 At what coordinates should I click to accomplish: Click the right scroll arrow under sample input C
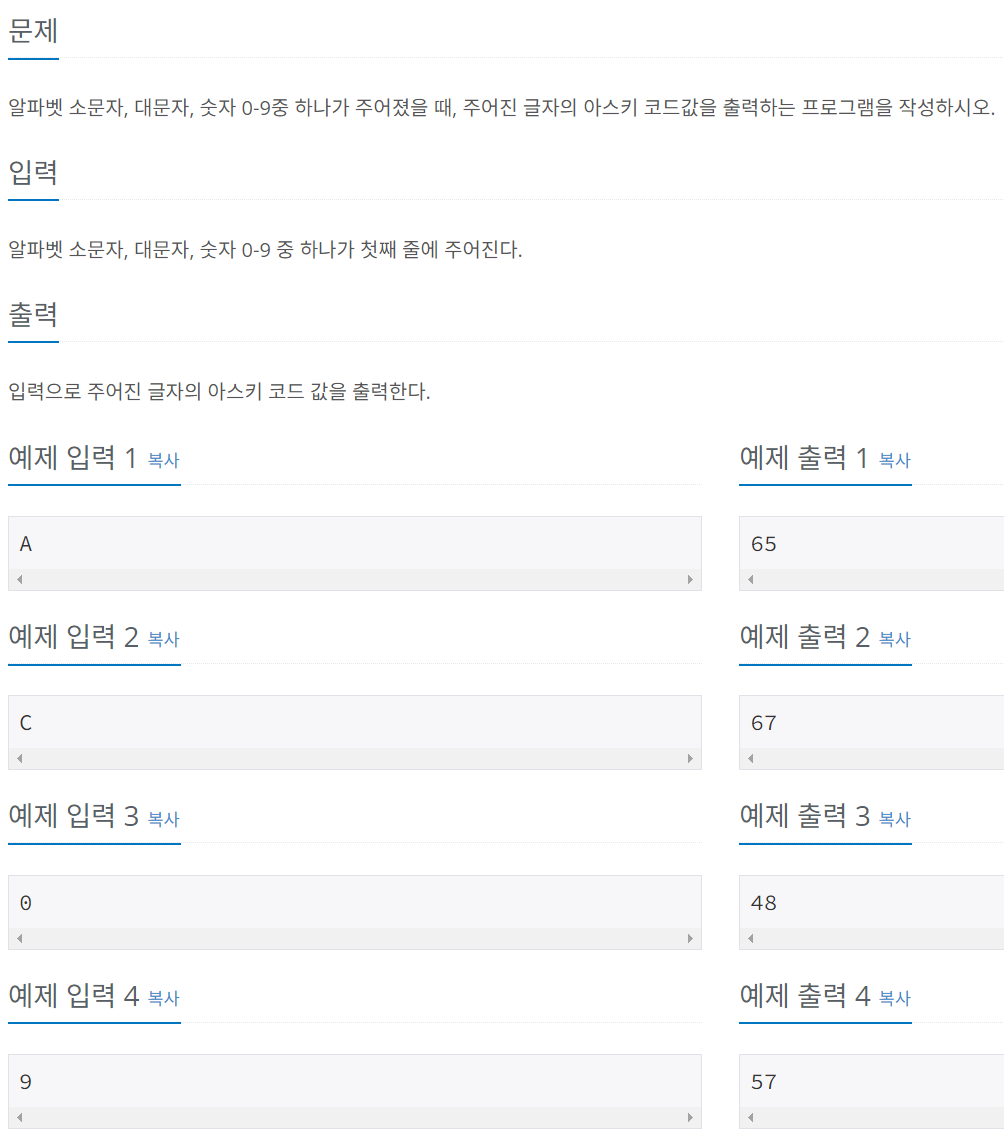click(691, 758)
